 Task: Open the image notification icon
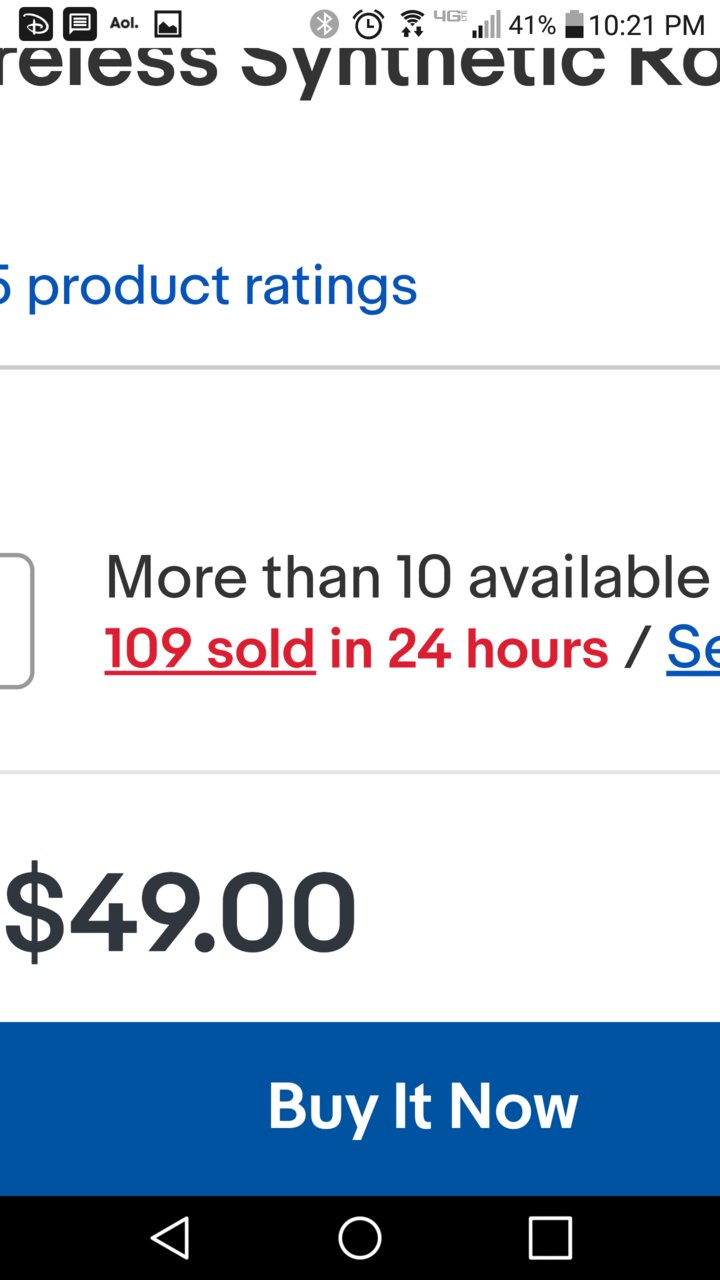pyautogui.click(x=168, y=24)
